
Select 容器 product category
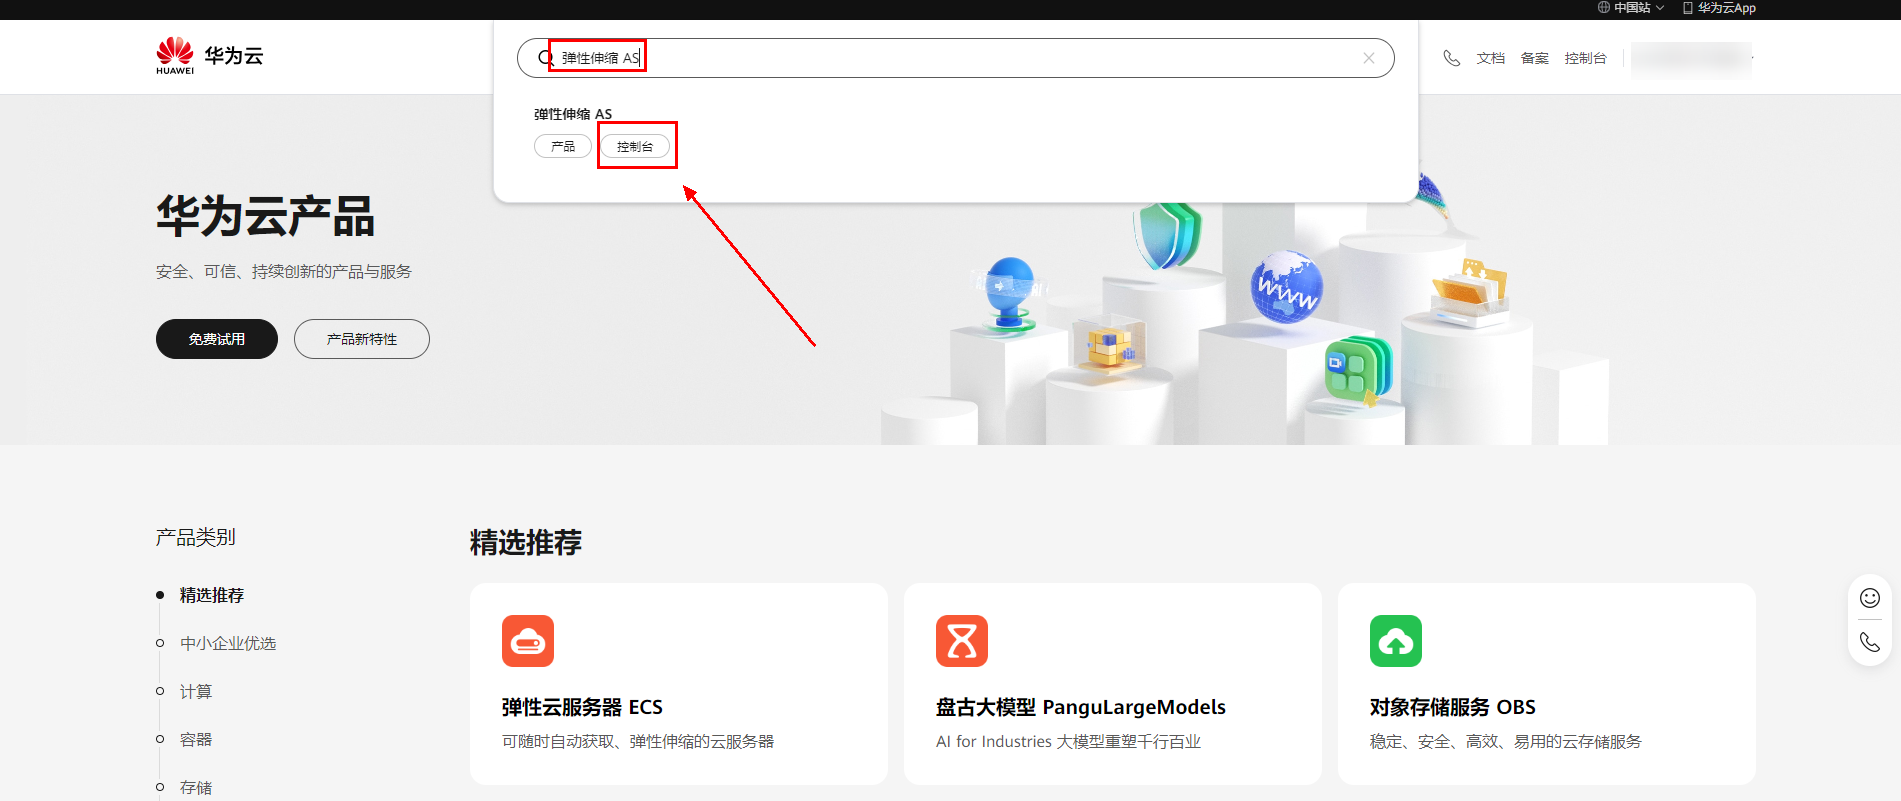click(196, 739)
